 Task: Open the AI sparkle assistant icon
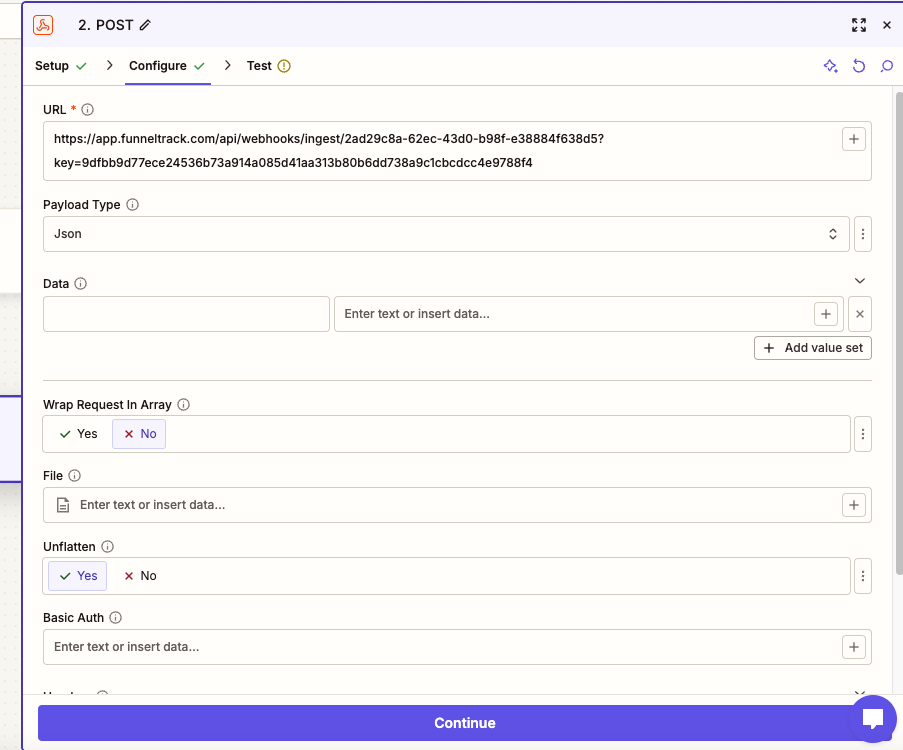tap(830, 66)
